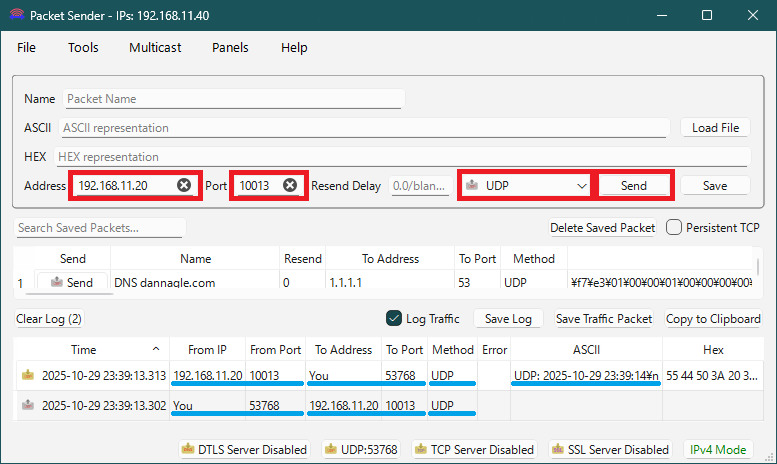Clear the Port field with the X icon
The width and height of the screenshot is (777, 464).
point(290,186)
